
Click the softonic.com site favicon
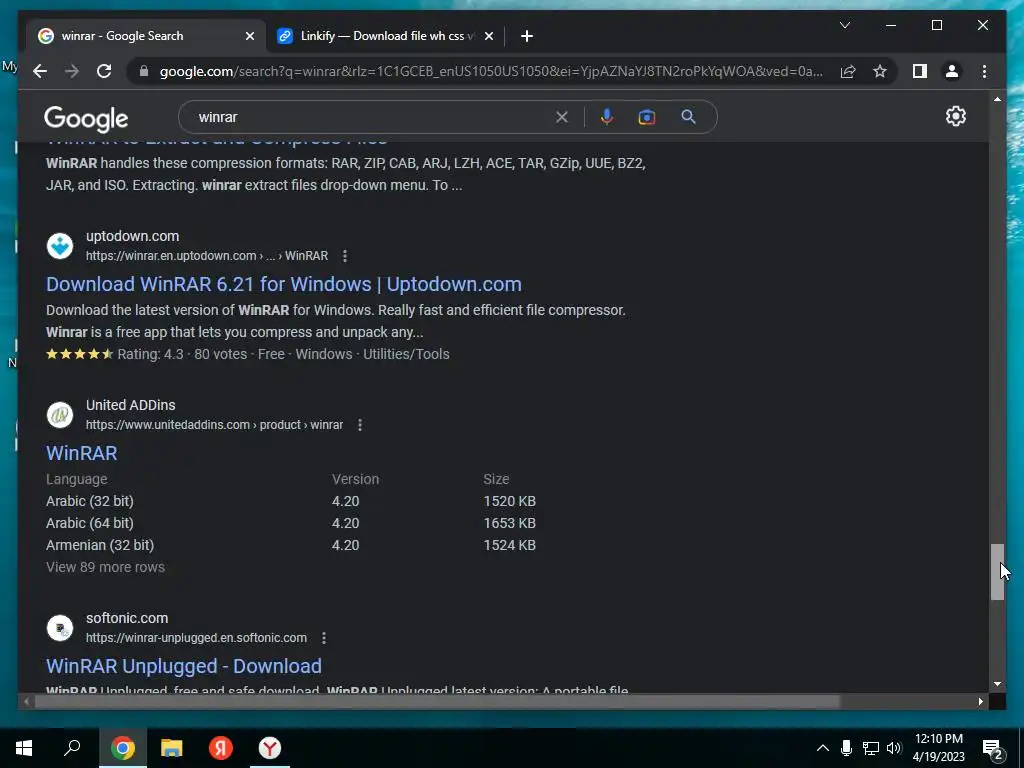[x=60, y=628]
